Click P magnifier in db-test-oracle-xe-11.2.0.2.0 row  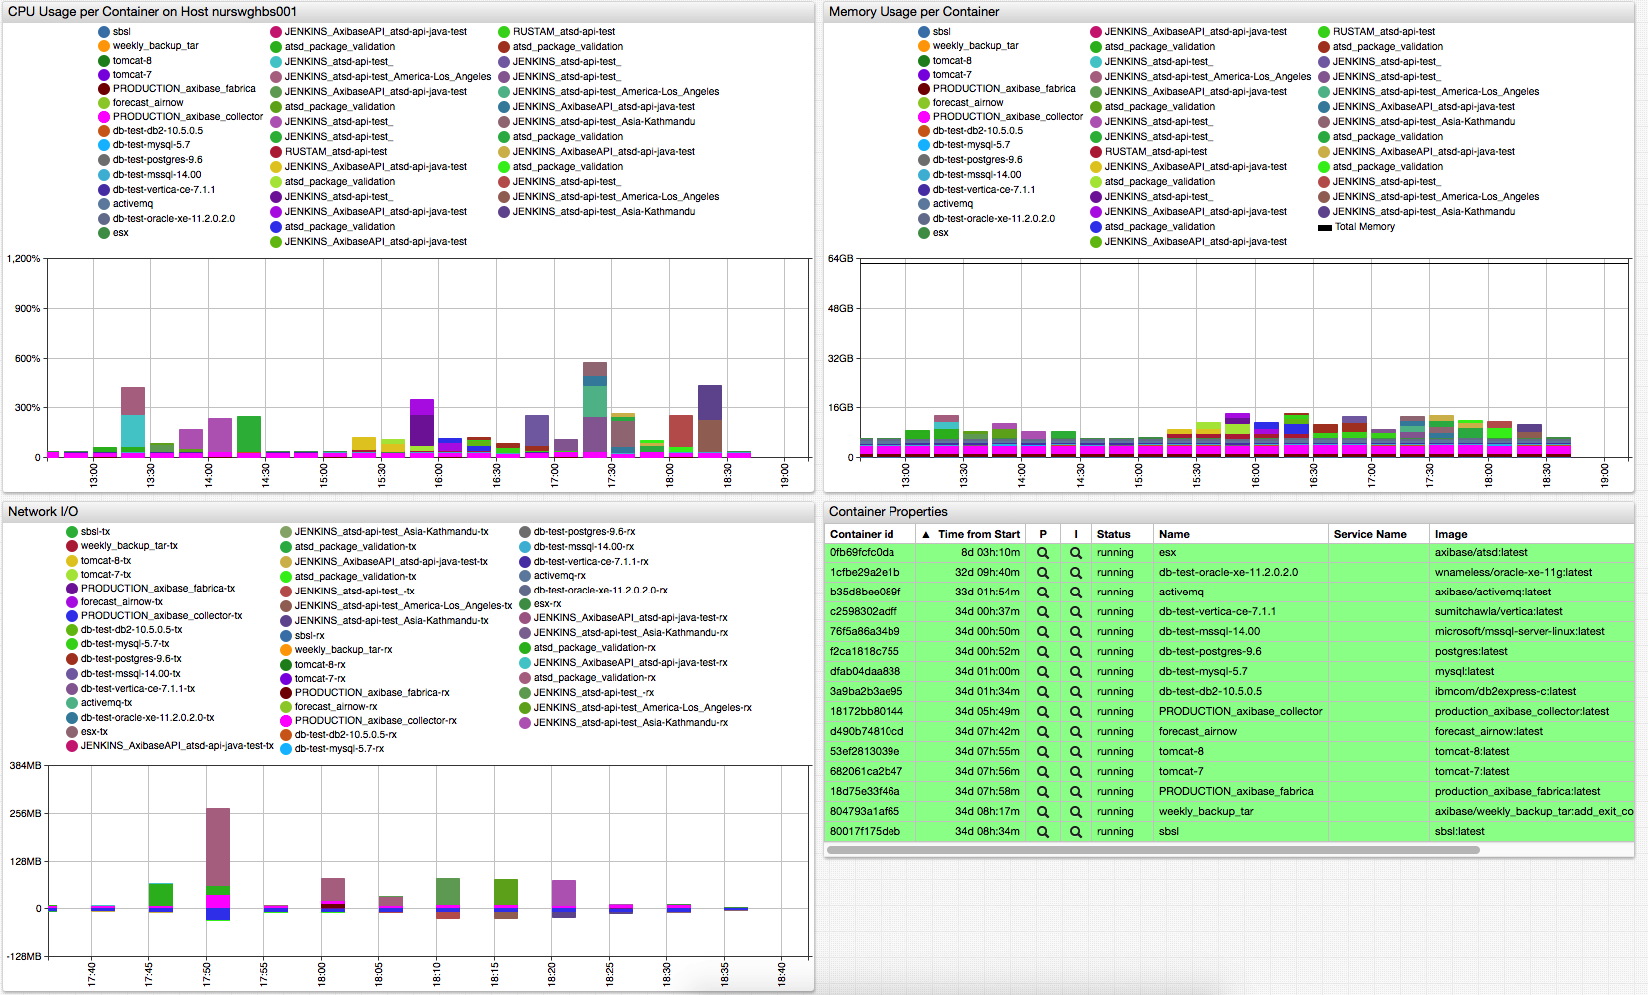pyautogui.click(x=1043, y=573)
